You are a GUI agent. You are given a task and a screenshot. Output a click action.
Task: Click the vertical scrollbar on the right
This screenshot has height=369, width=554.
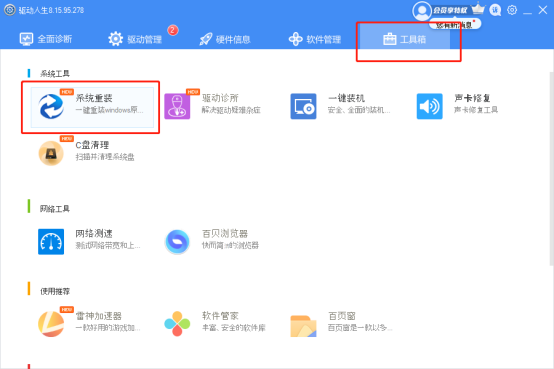[552, 168]
